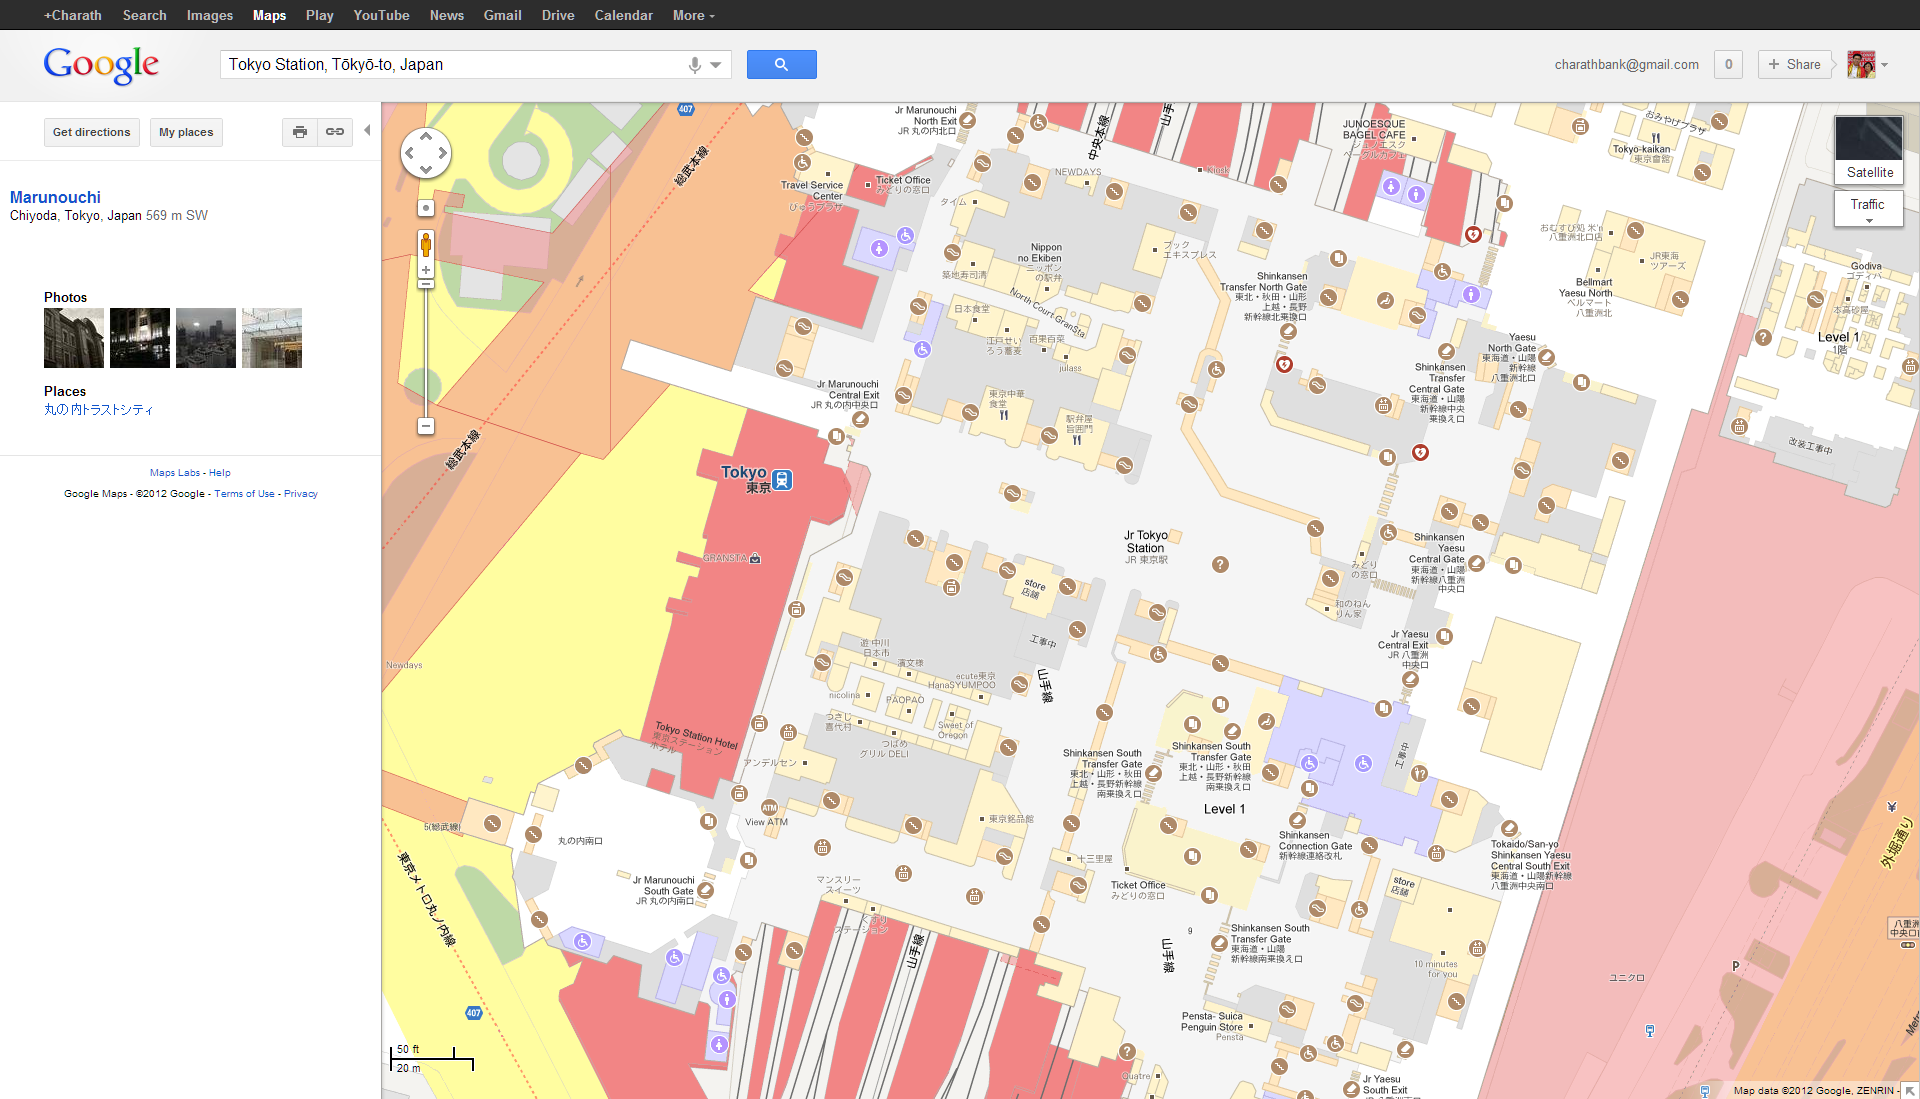
Task: Click the Jr Marunouchi Central Exit marker
Action: 860,419
